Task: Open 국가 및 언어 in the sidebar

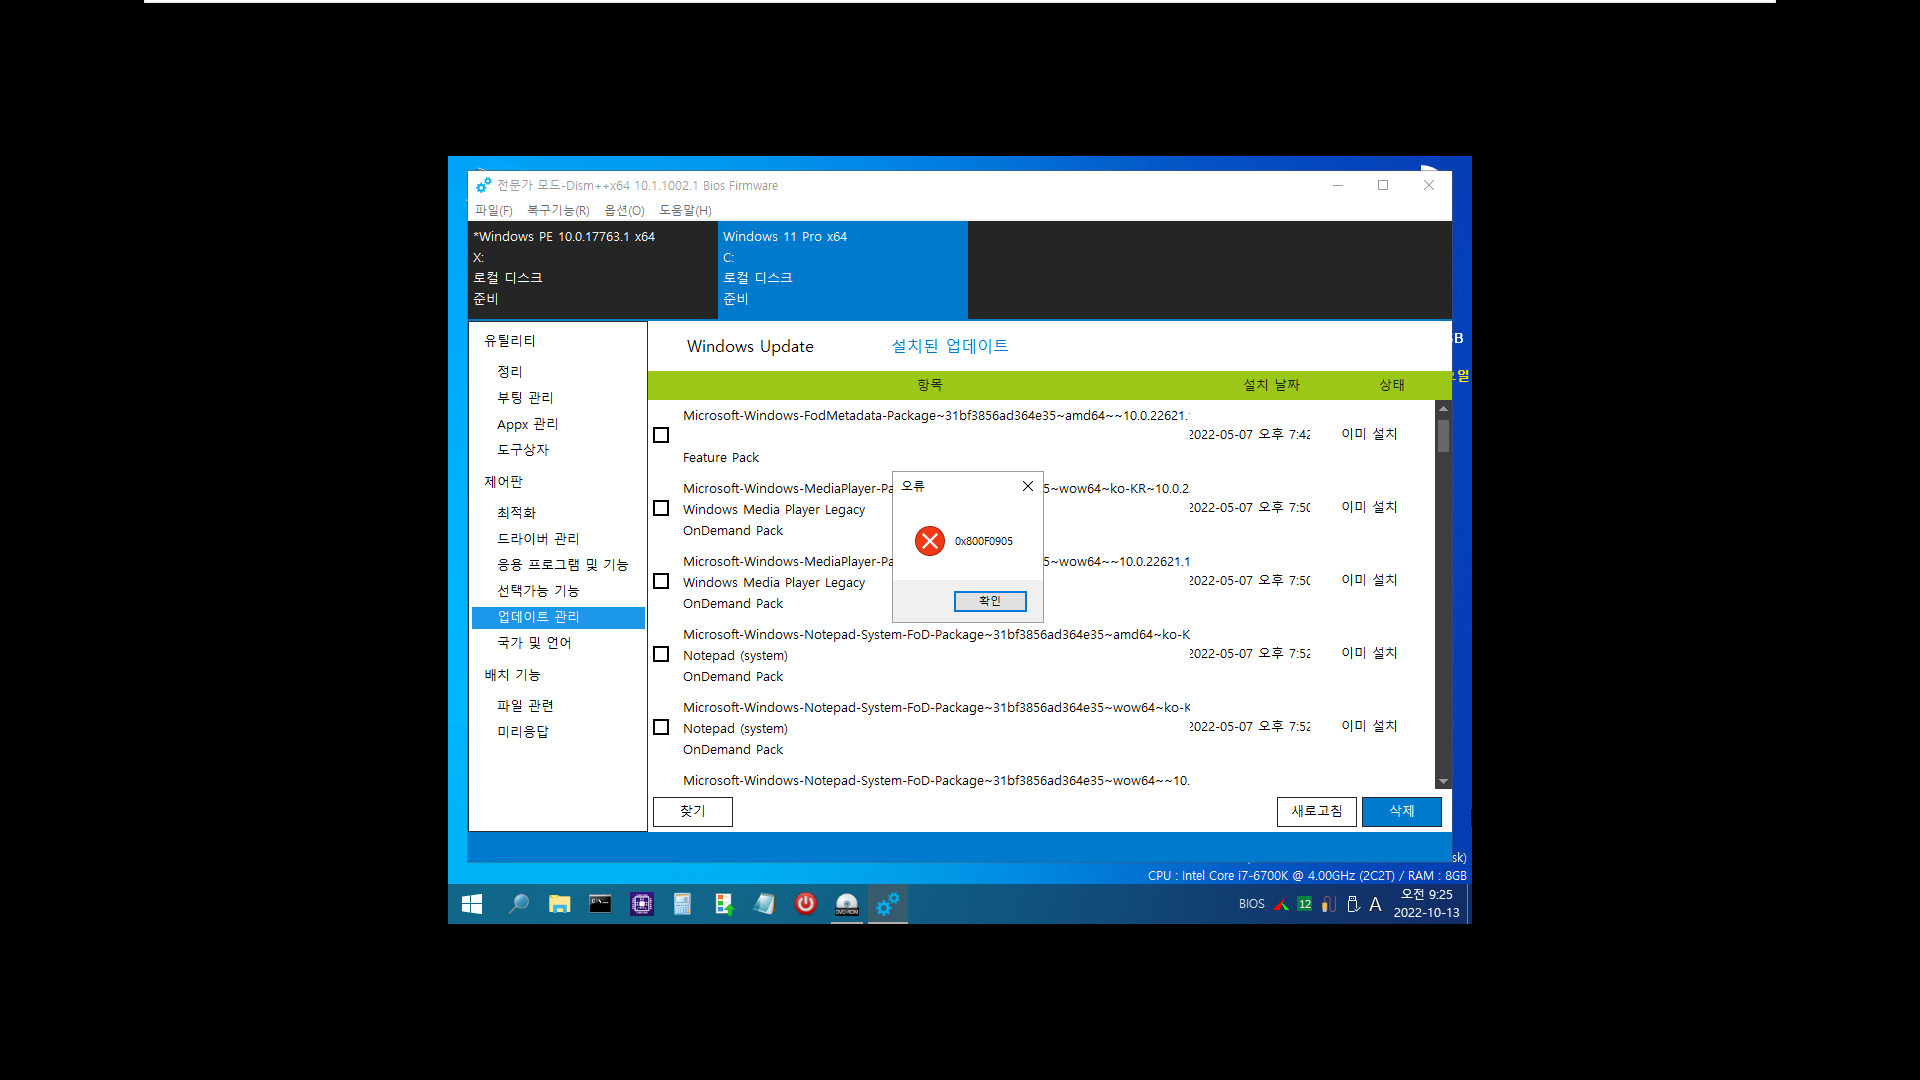Action: click(x=534, y=643)
